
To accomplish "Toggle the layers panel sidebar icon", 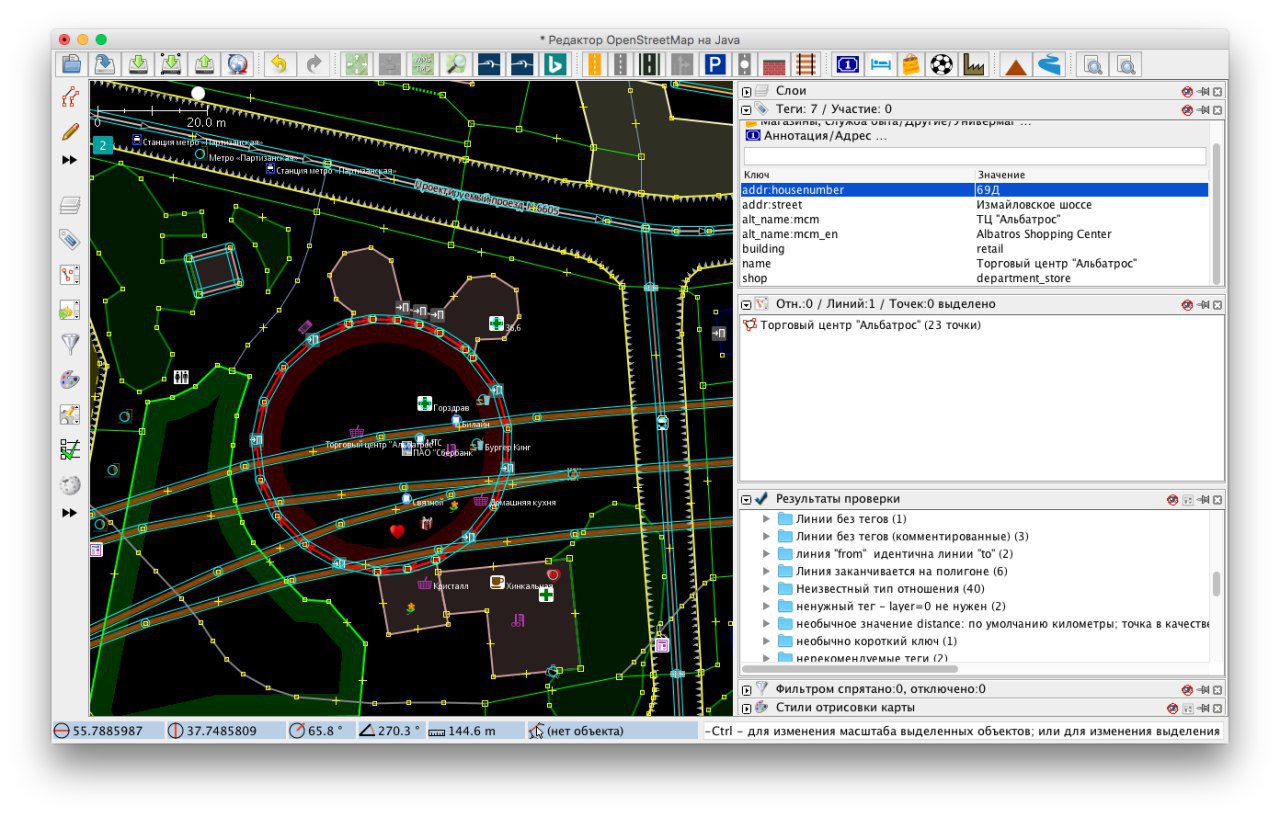I will point(70,206).
